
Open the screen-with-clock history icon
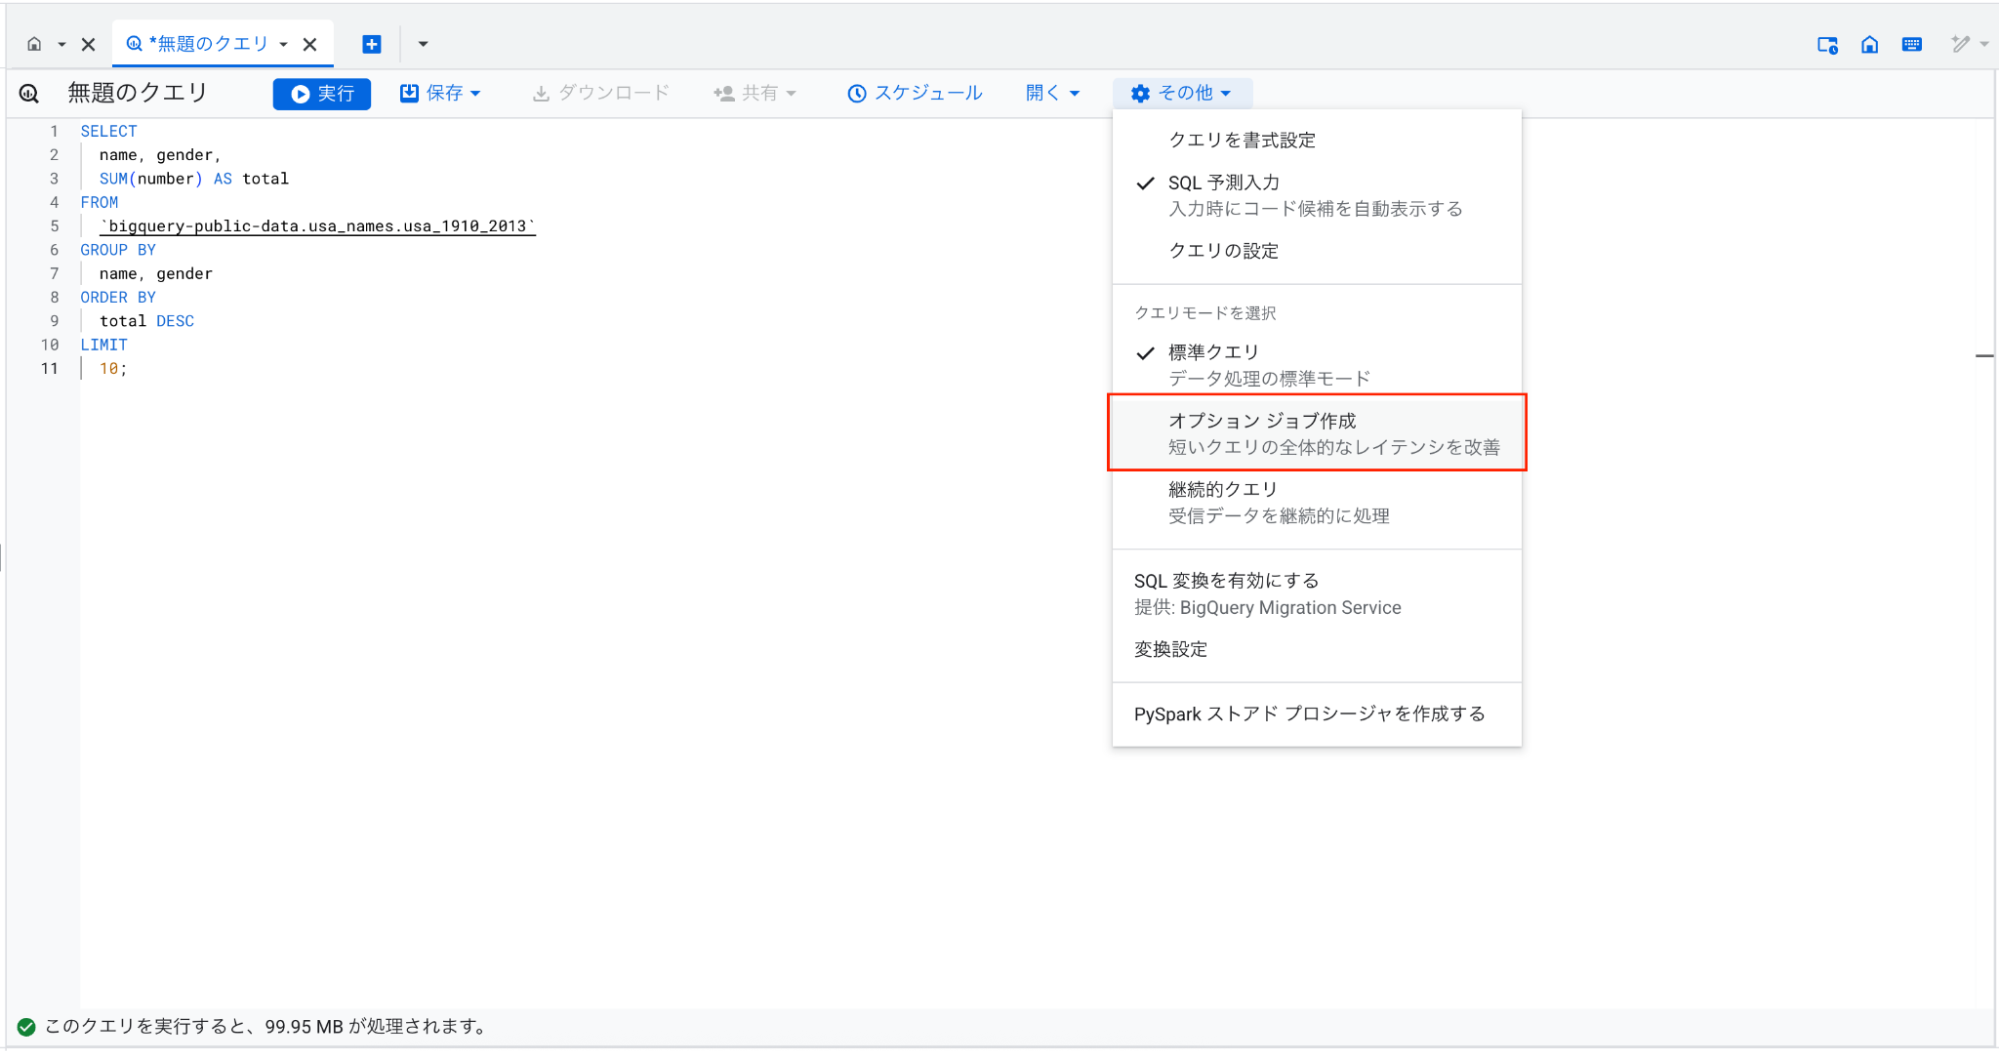(1827, 44)
